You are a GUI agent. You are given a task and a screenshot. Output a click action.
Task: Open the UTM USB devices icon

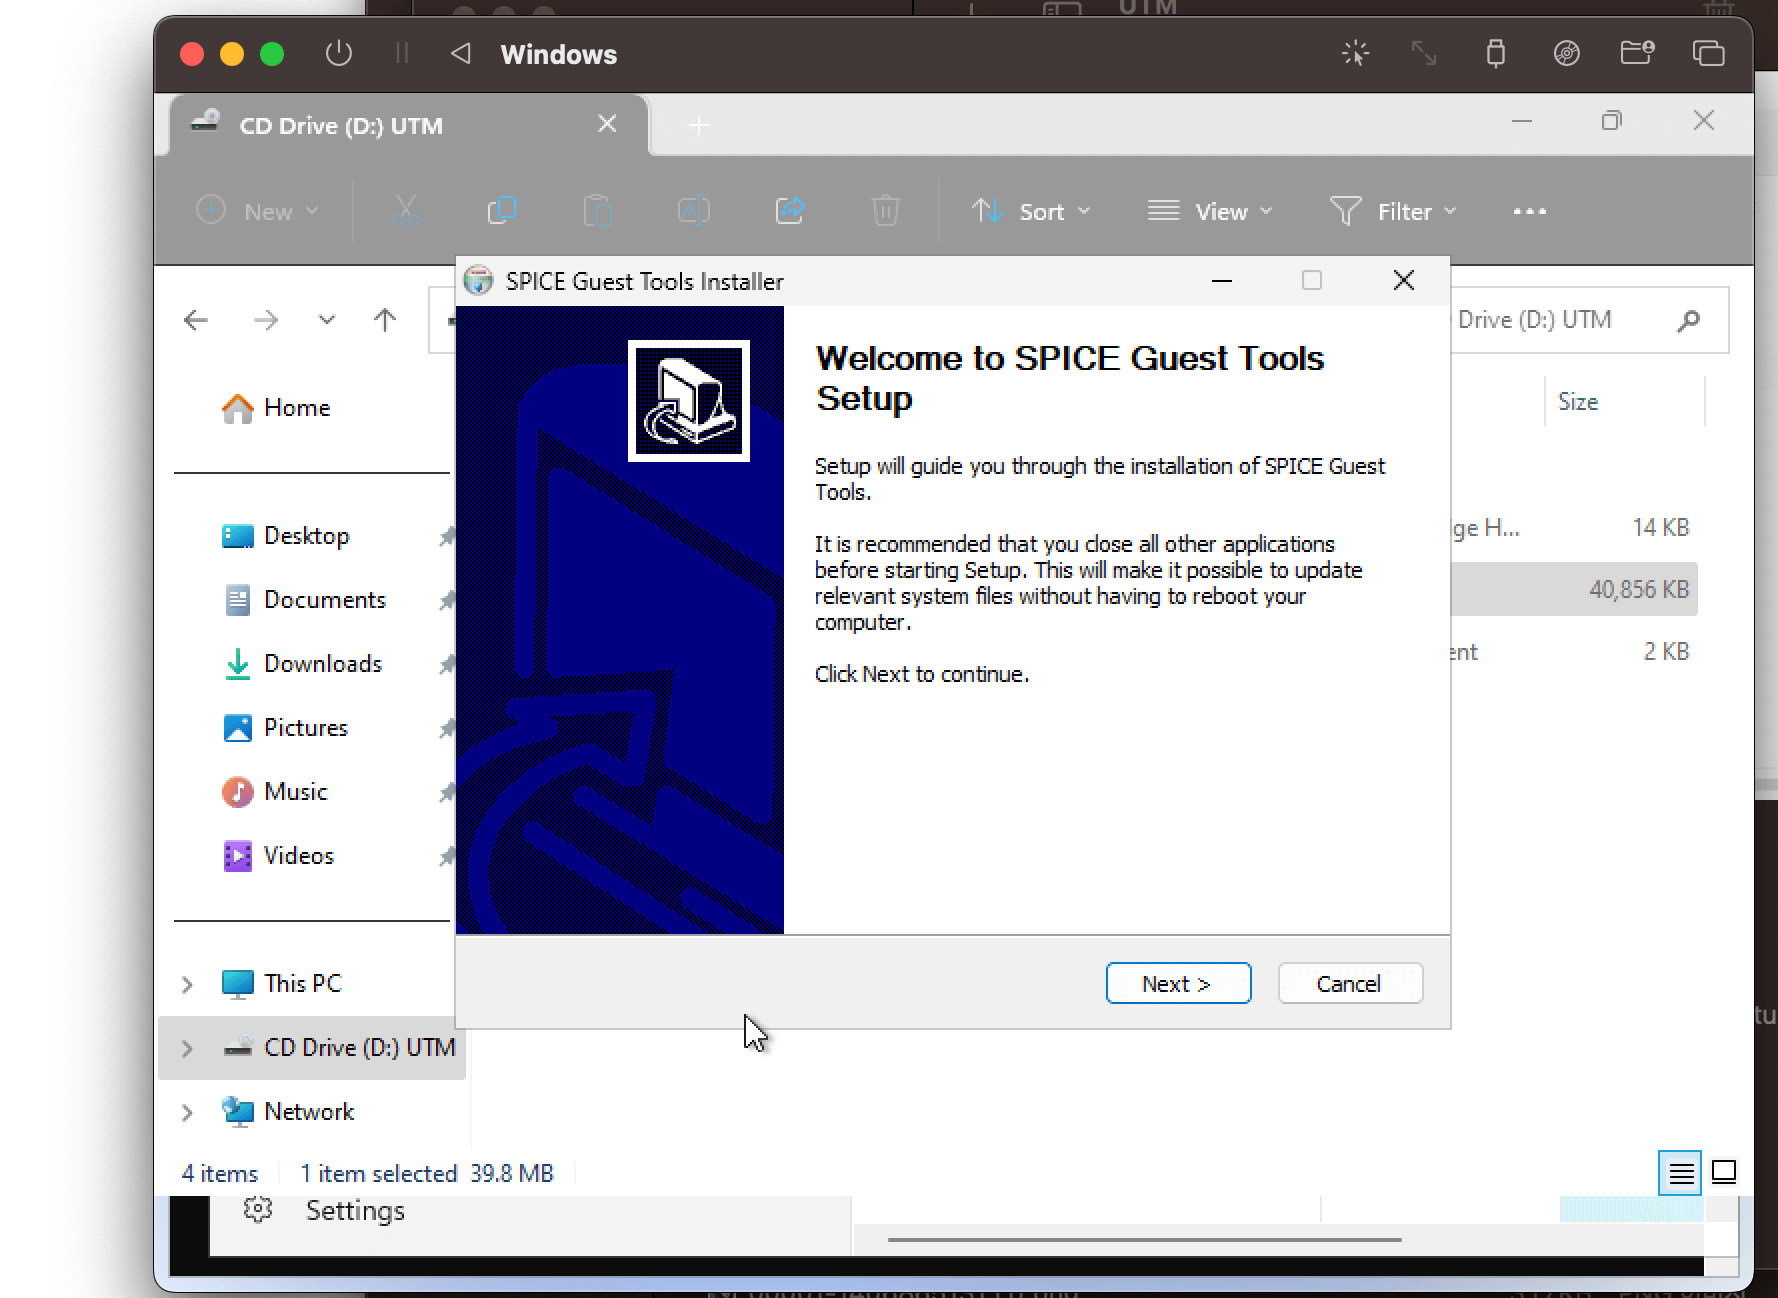coord(1495,53)
